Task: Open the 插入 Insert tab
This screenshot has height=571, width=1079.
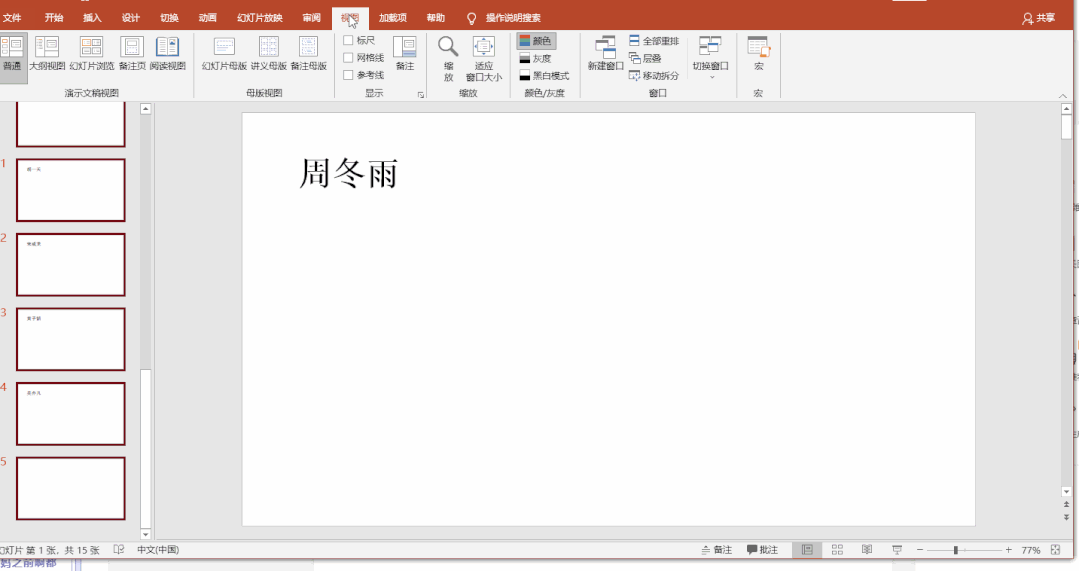Action: tap(92, 18)
